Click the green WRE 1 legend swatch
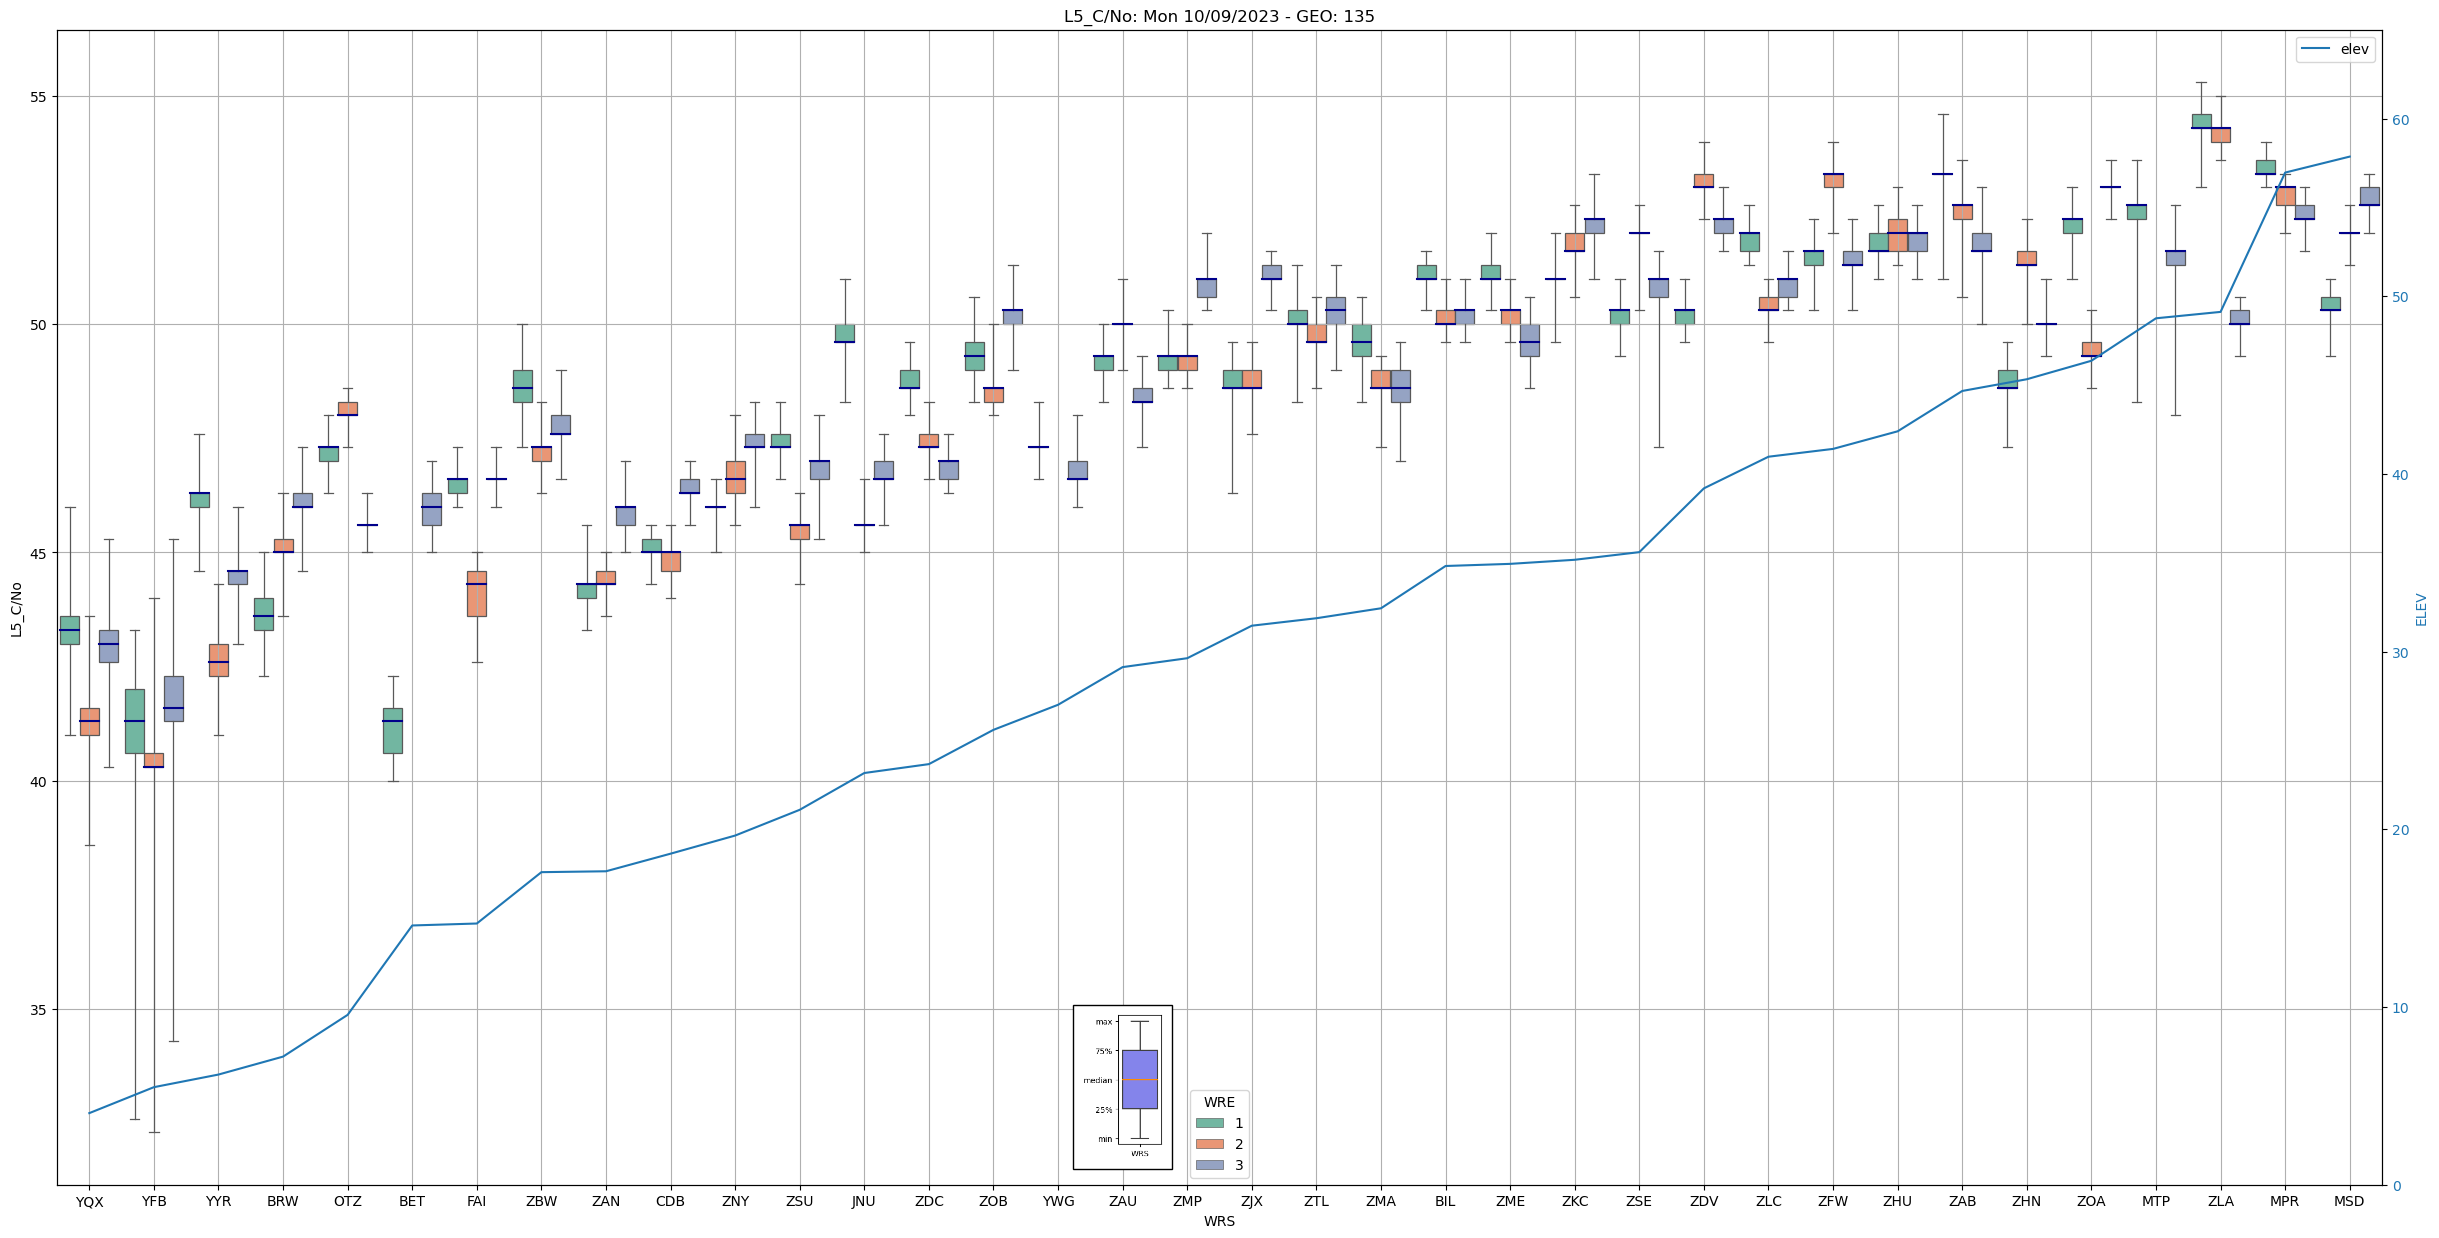The width and height of the screenshot is (2439, 1238). tap(1209, 1123)
